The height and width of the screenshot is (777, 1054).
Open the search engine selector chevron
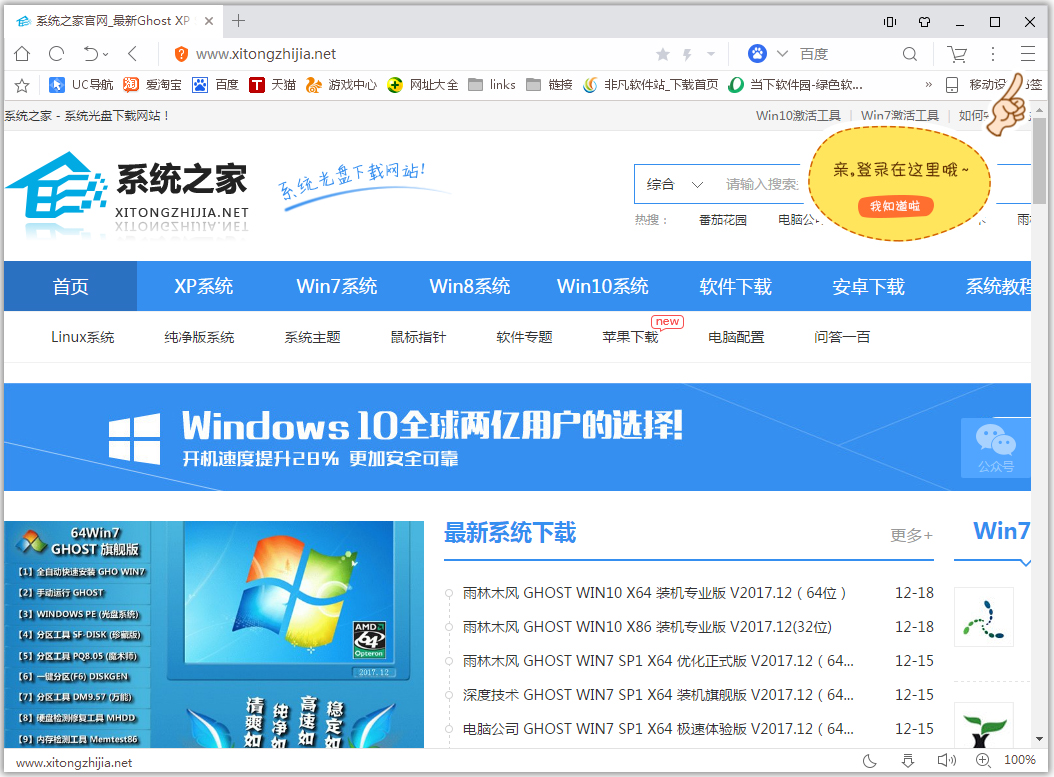coord(782,54)
